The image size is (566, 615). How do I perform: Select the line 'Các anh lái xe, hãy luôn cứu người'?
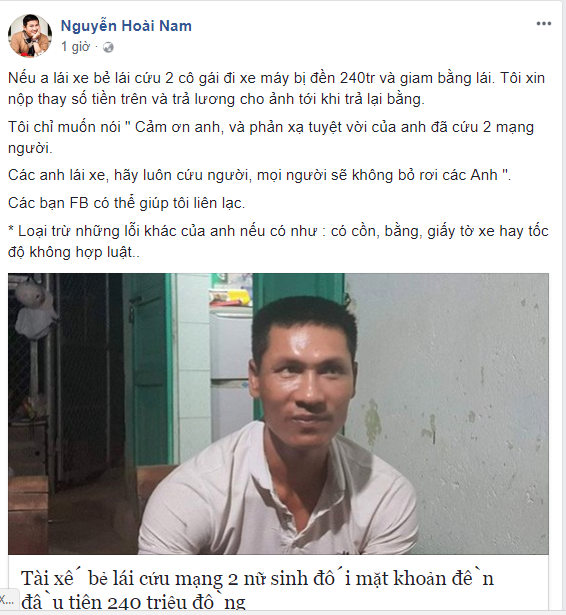coord(259,175)
